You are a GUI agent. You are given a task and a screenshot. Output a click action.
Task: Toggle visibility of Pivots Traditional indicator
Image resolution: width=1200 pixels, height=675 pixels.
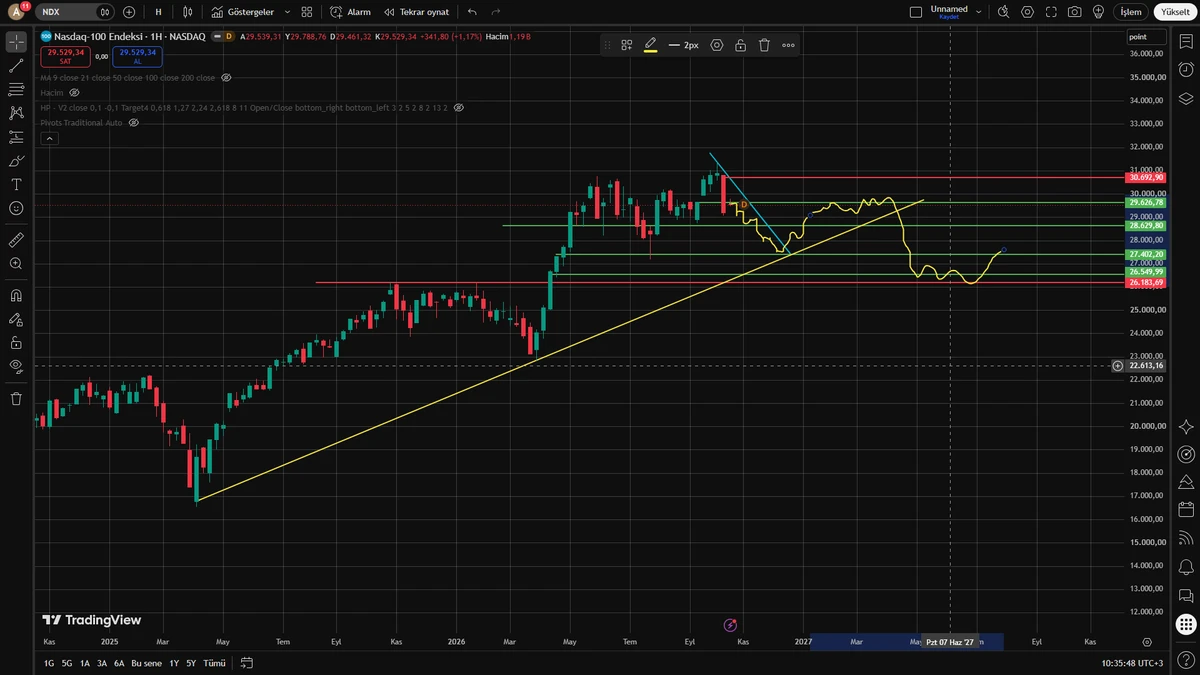(133, 122)
